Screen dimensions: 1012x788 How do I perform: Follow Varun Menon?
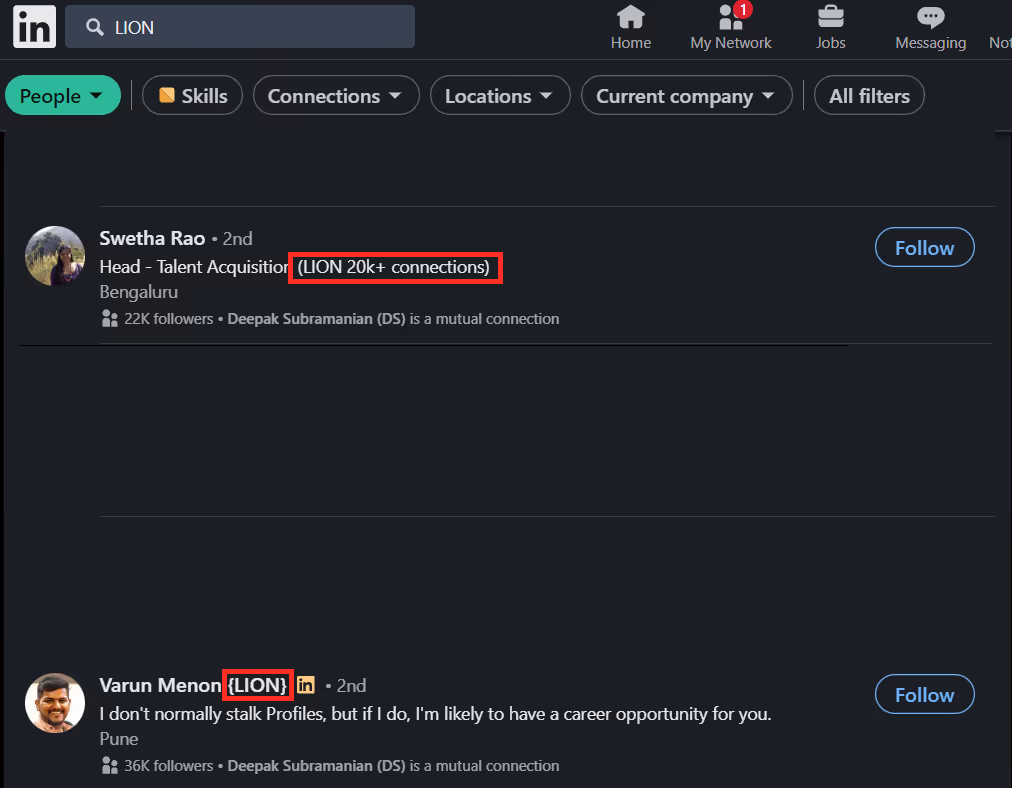tap(924, 694)
